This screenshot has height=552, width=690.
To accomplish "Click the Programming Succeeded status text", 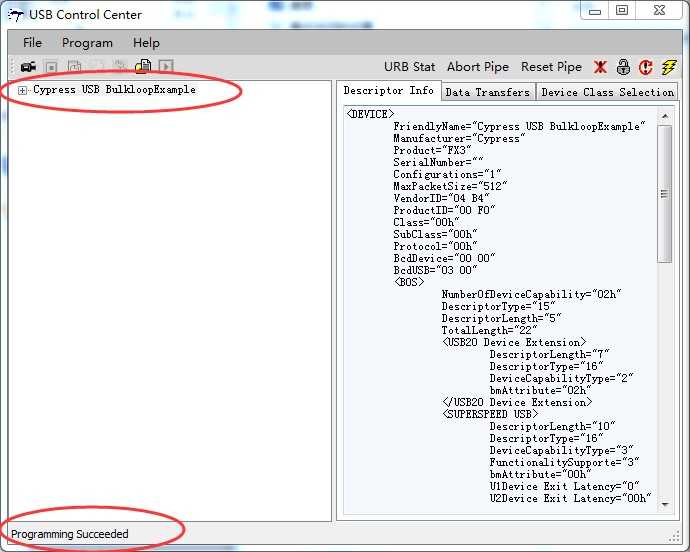I will (70, 534).
